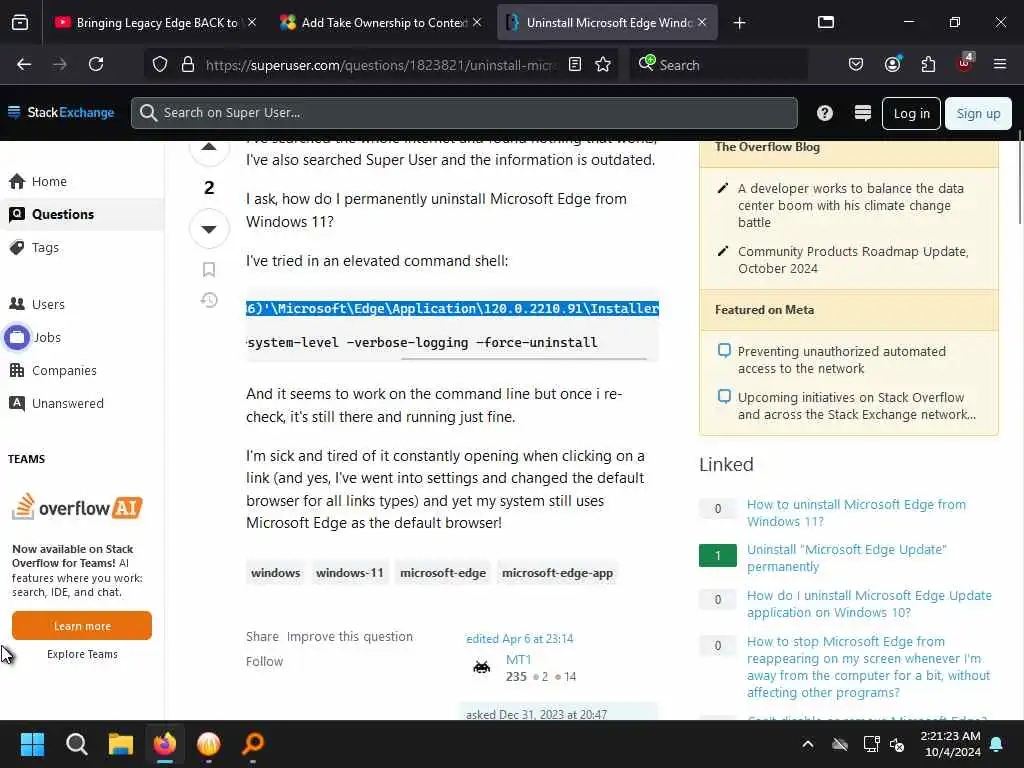
Task: Show site security padlock info
Action: [x=188, y=64]
